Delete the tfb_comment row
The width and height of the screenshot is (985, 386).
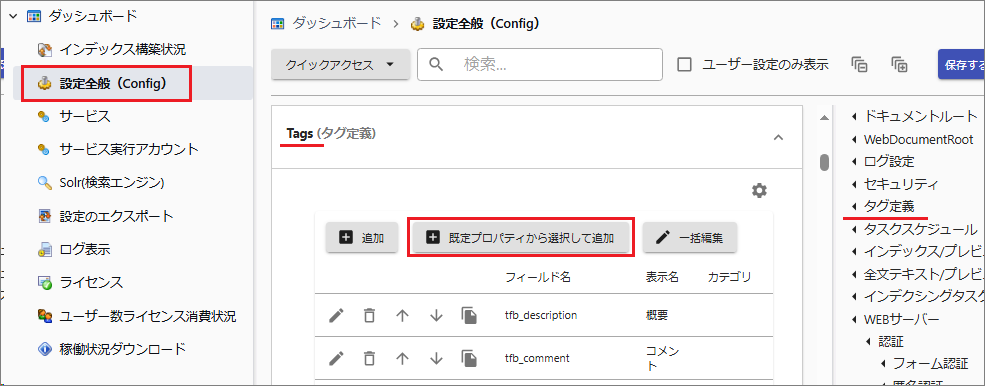coord(369,359)
